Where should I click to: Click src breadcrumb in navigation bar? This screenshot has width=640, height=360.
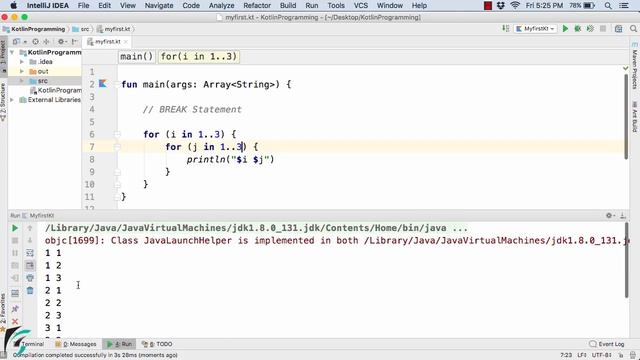(x=81, y=29)
